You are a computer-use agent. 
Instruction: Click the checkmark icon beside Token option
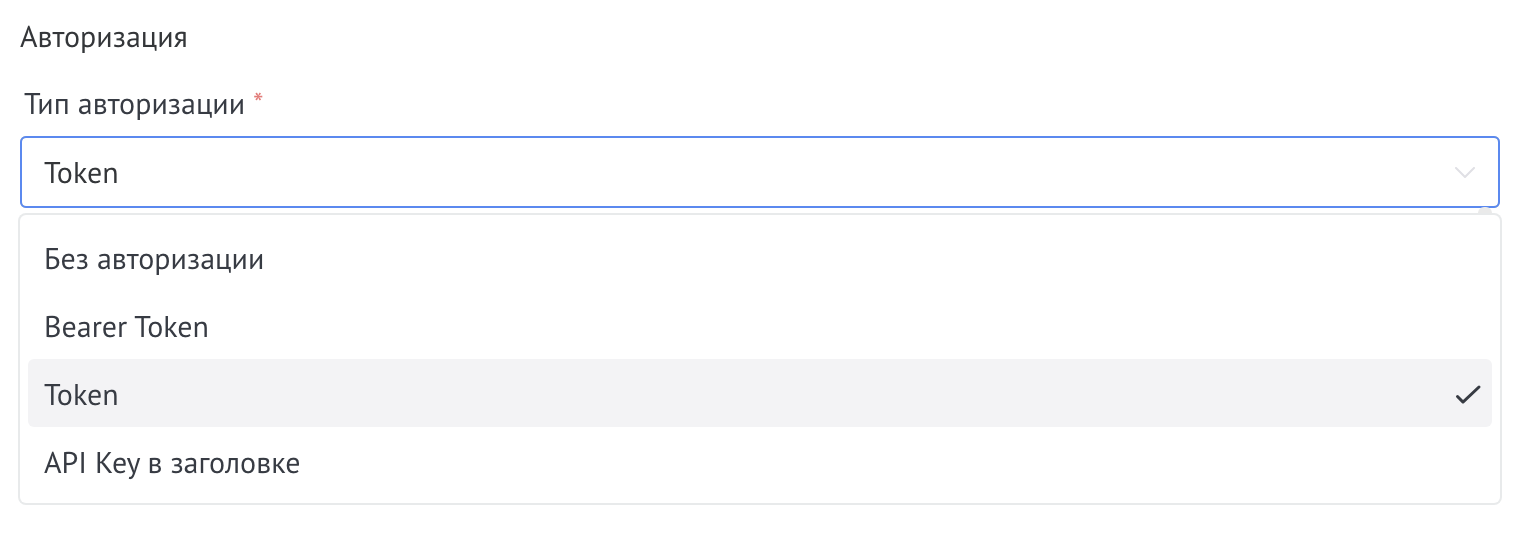coord(1467,395)
